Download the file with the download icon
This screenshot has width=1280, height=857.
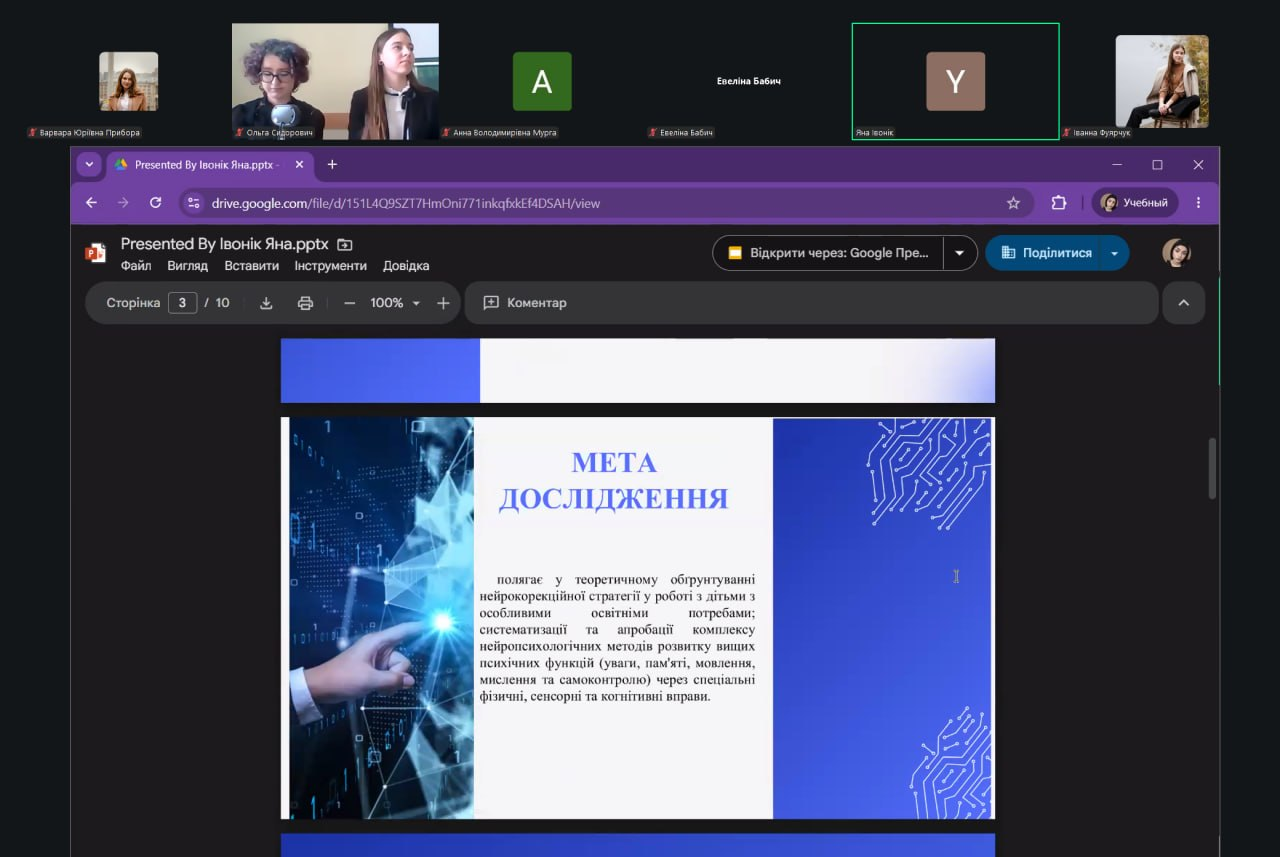pyautogui.click(x=266, y=303)
